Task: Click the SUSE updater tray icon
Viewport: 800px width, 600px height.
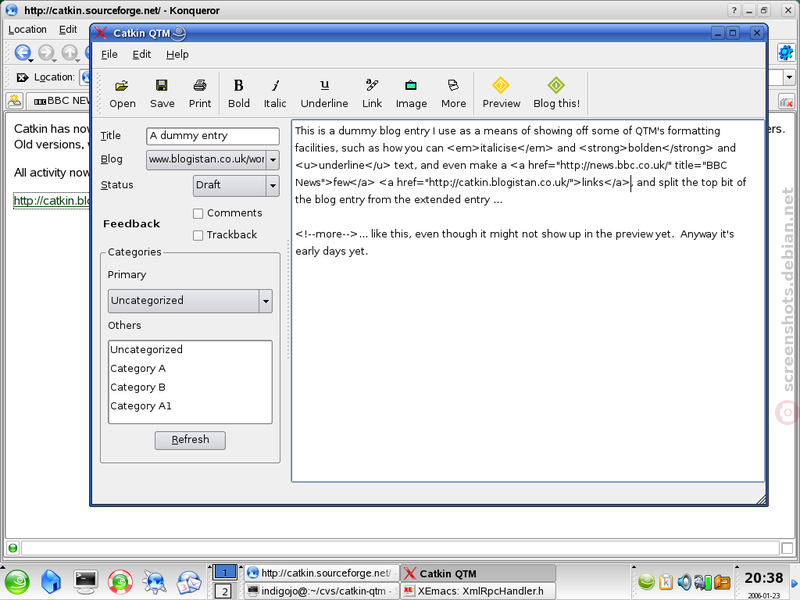Action: point(646,582)
